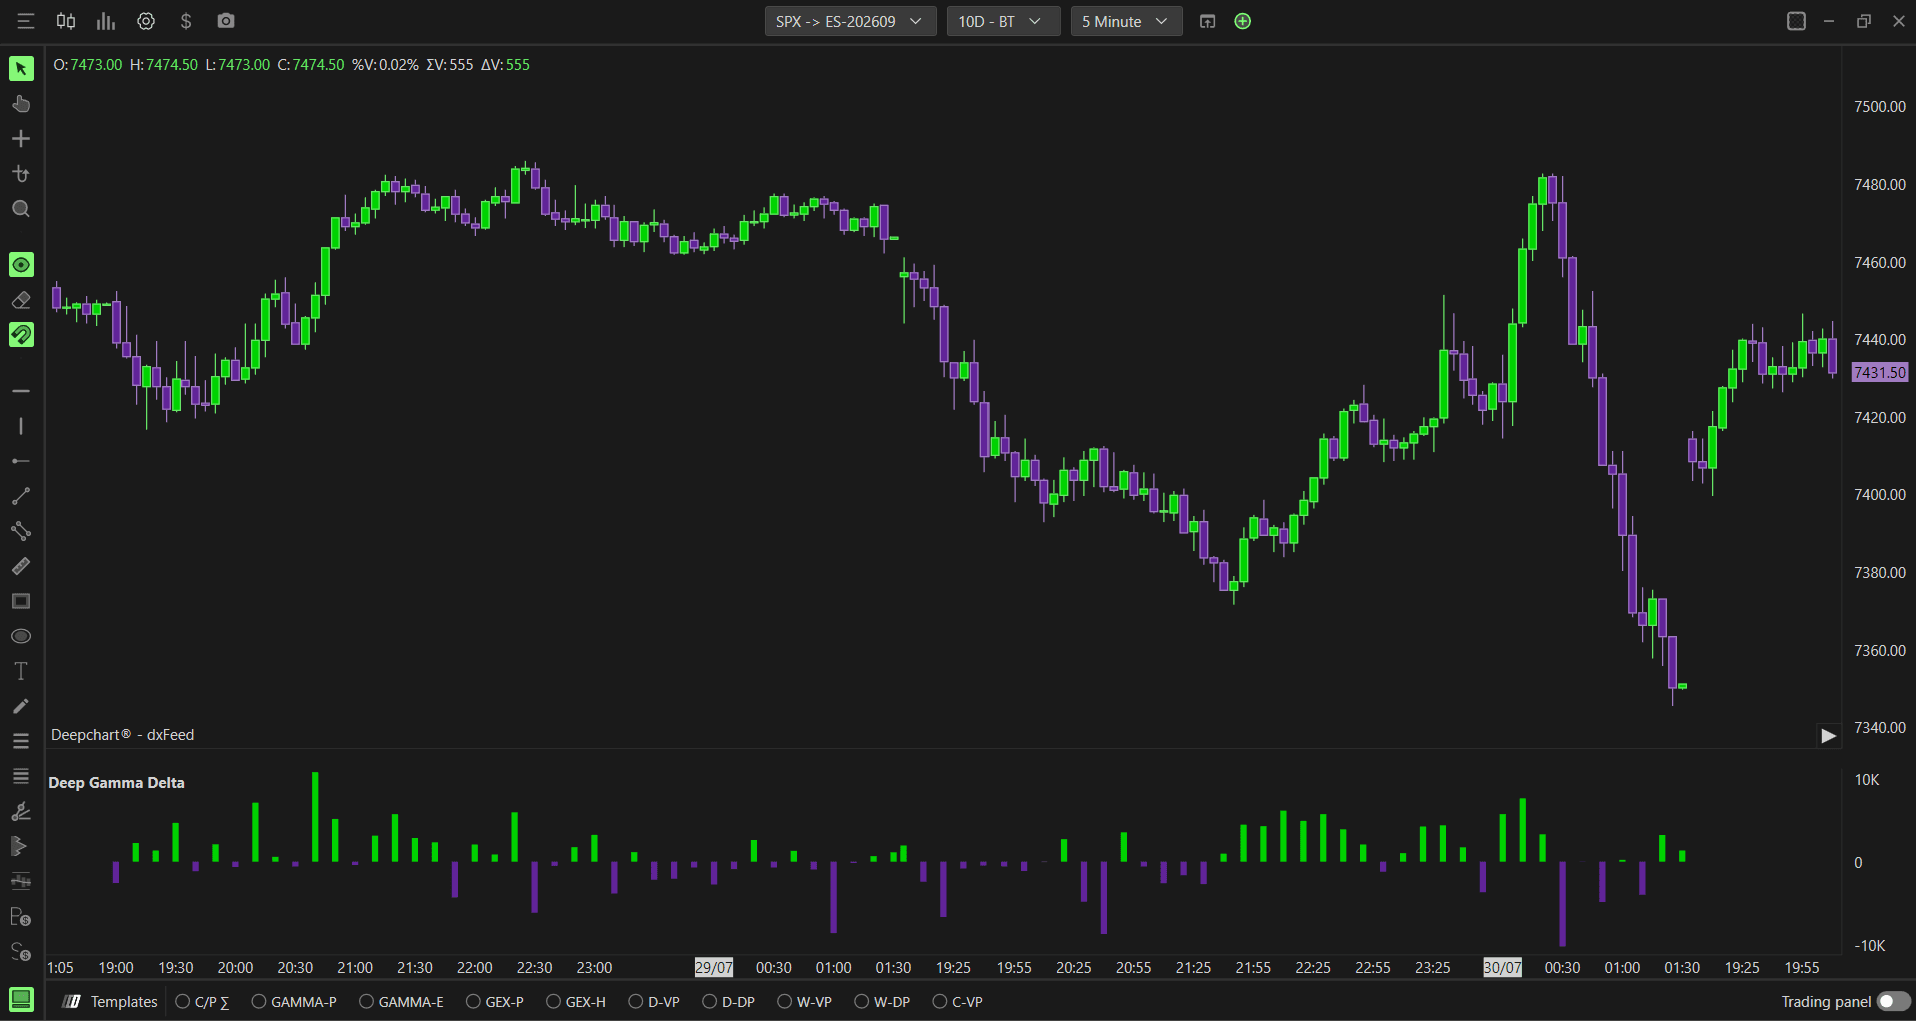This screenshot has width=1916, height=1021.
Task: Select the W-DP radio option
Action: 882,1002
